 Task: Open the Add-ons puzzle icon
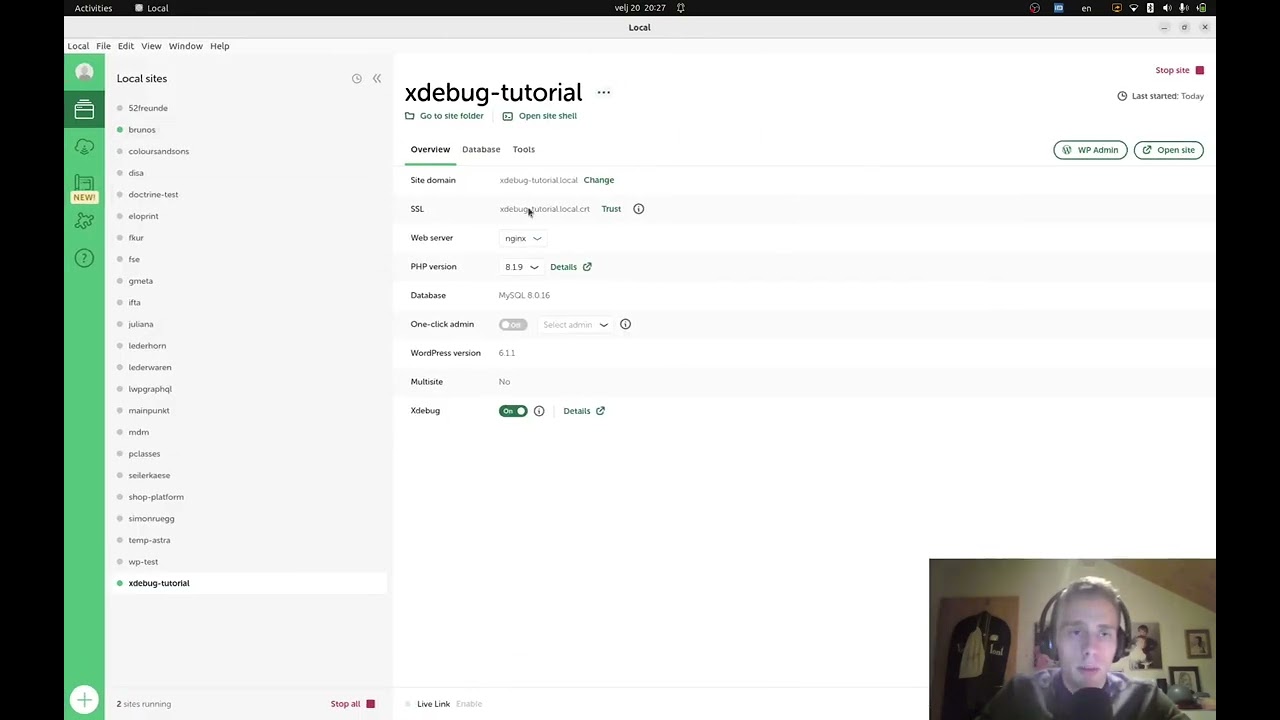pyautogui.click(x=84, y=221)
